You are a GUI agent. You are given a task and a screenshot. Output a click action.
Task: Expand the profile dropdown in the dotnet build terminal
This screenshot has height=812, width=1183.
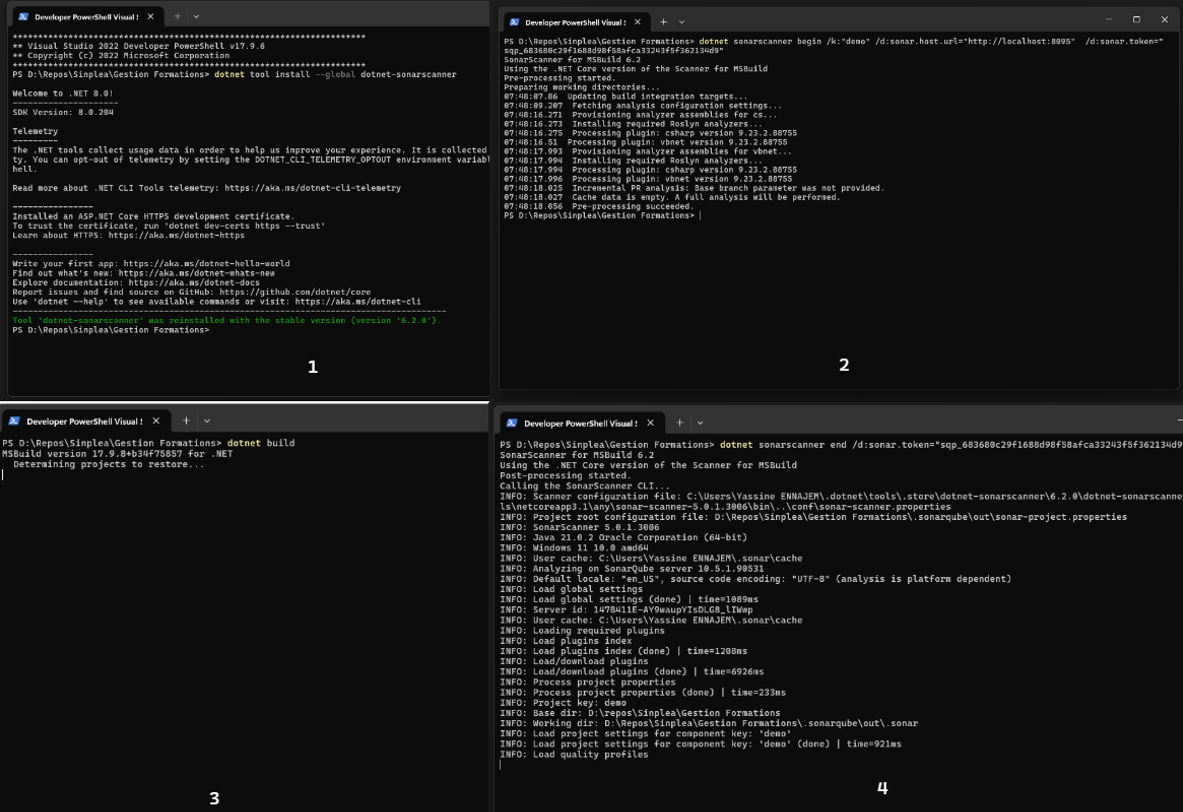coord(206,421)
